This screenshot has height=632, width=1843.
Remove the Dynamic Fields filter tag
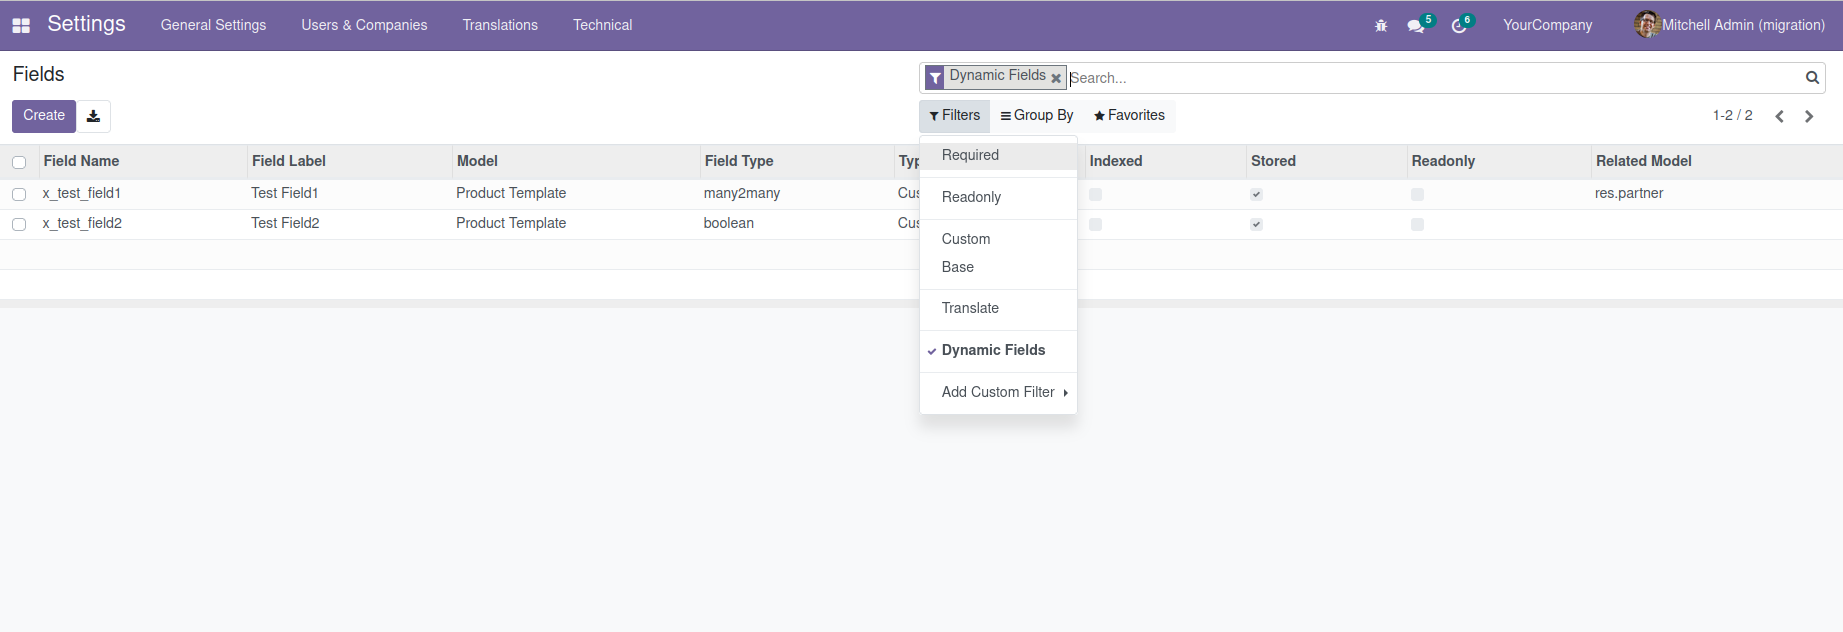[1056, 78]
